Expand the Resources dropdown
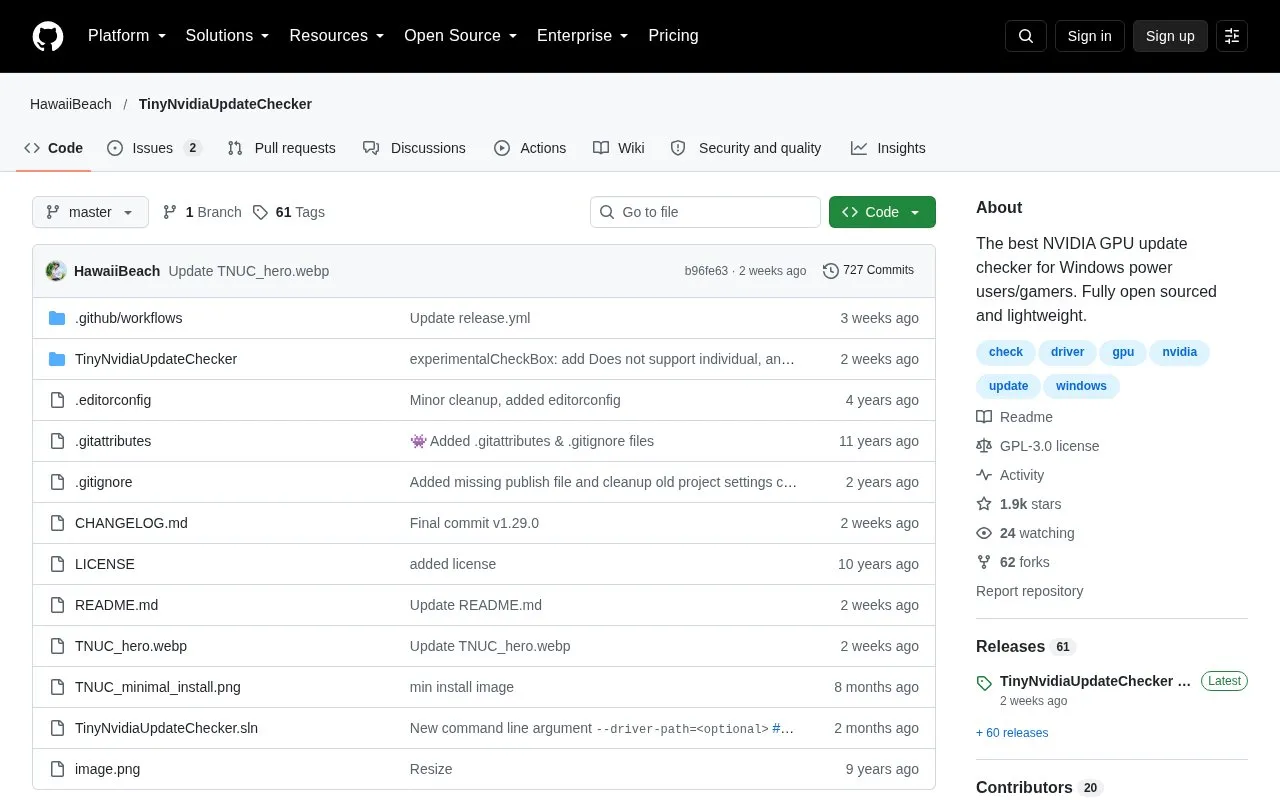1280x800 pixels. click(337, 36)
